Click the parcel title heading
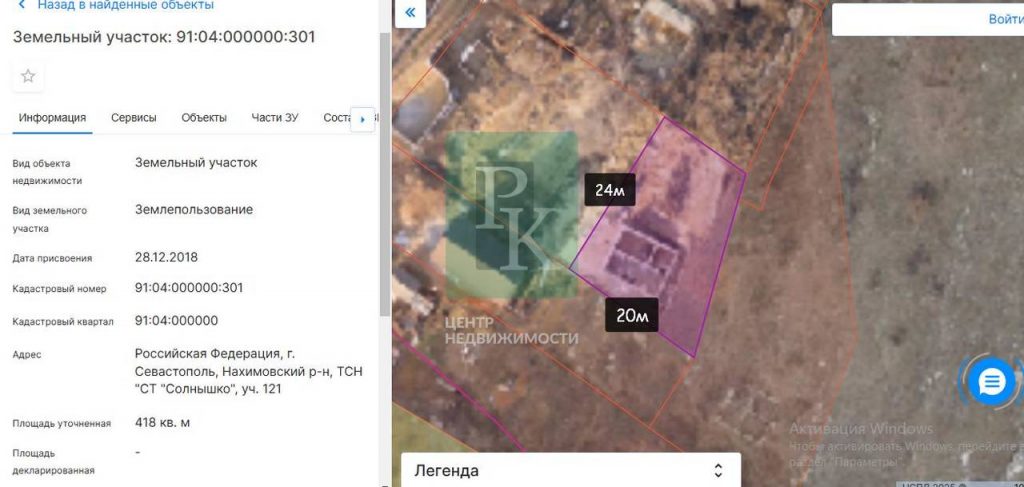1024x487 pixels. 164,37
